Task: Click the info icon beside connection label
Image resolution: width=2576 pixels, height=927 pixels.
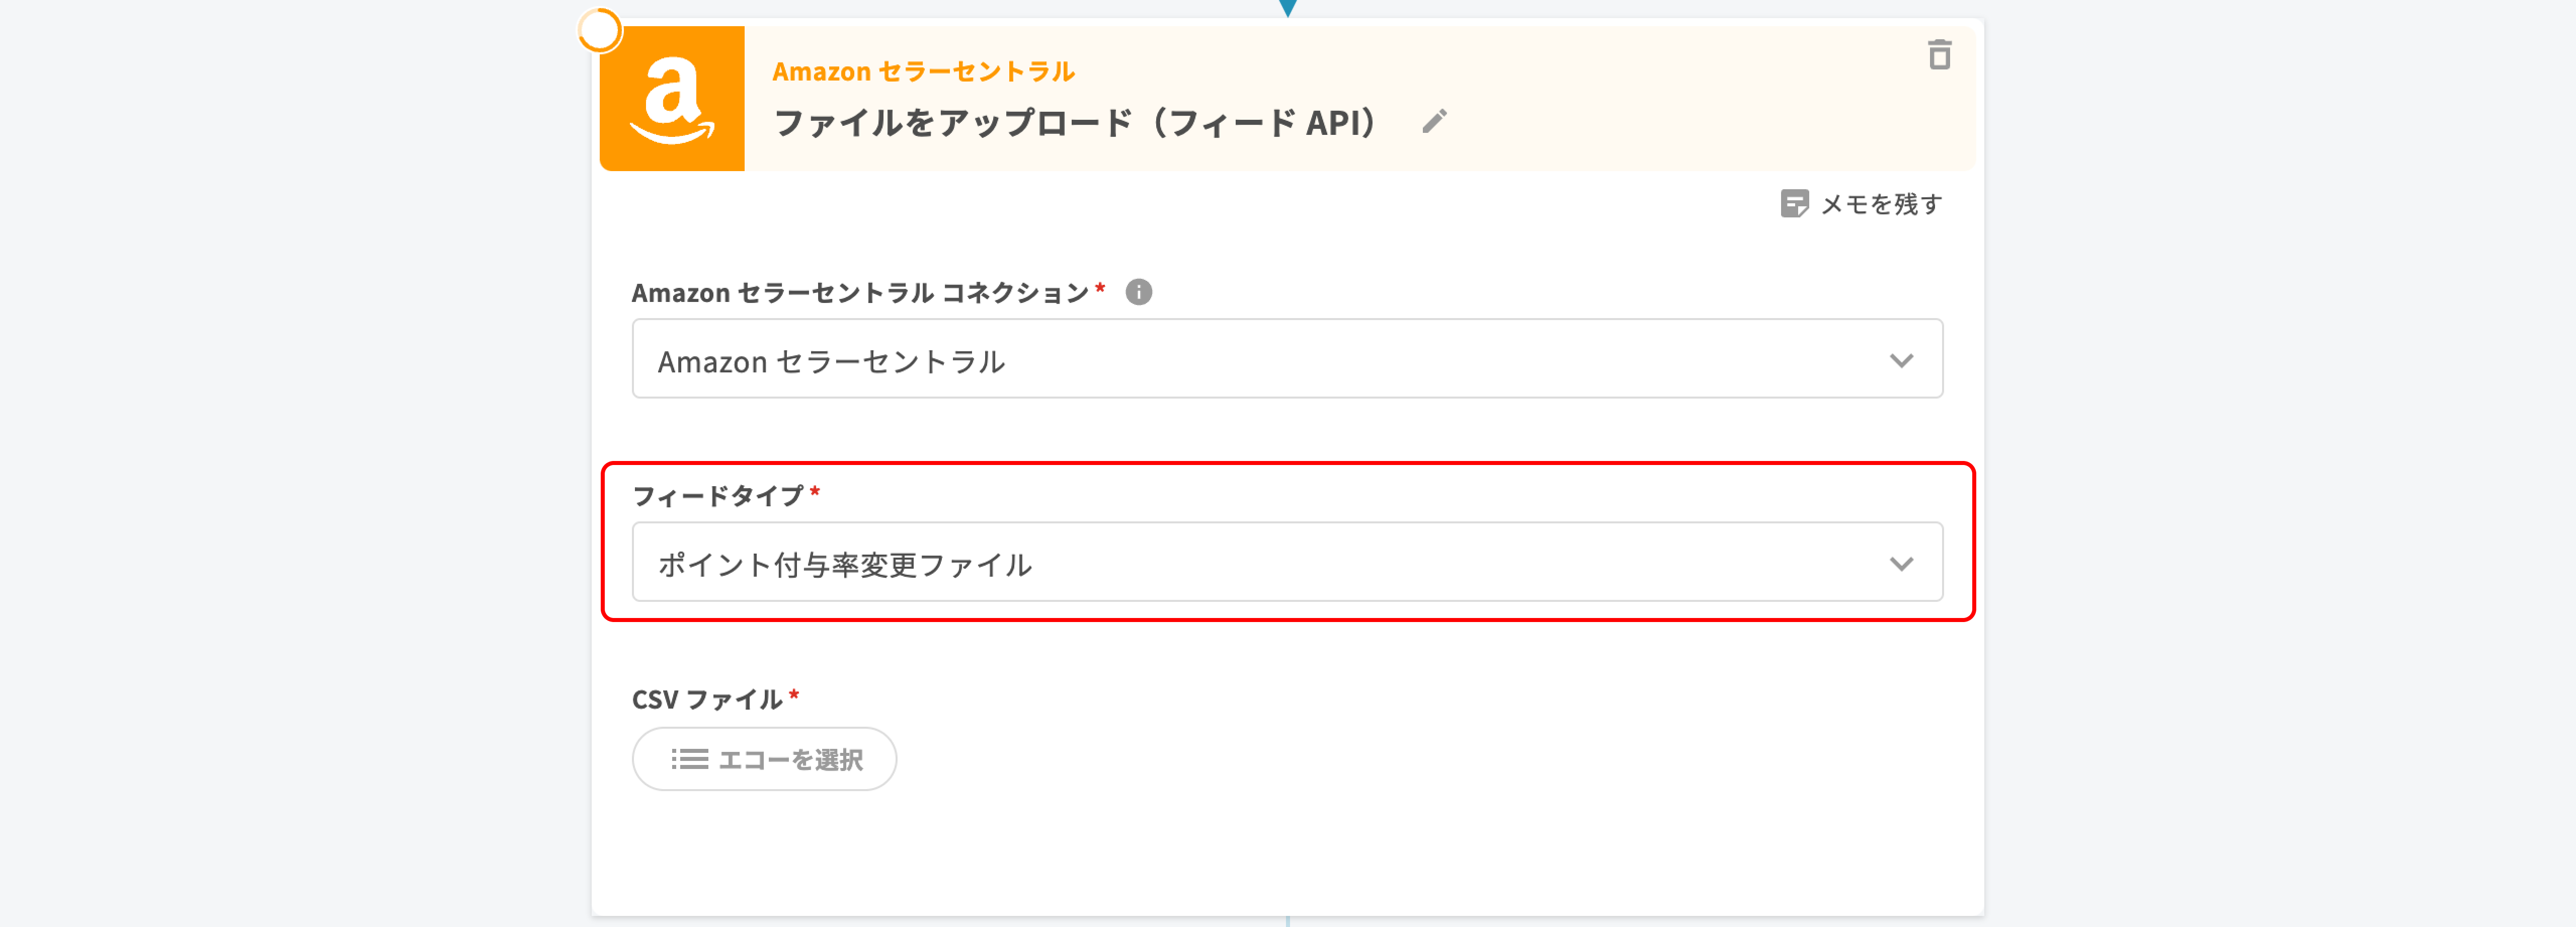Action: (x=1138, y=292)
